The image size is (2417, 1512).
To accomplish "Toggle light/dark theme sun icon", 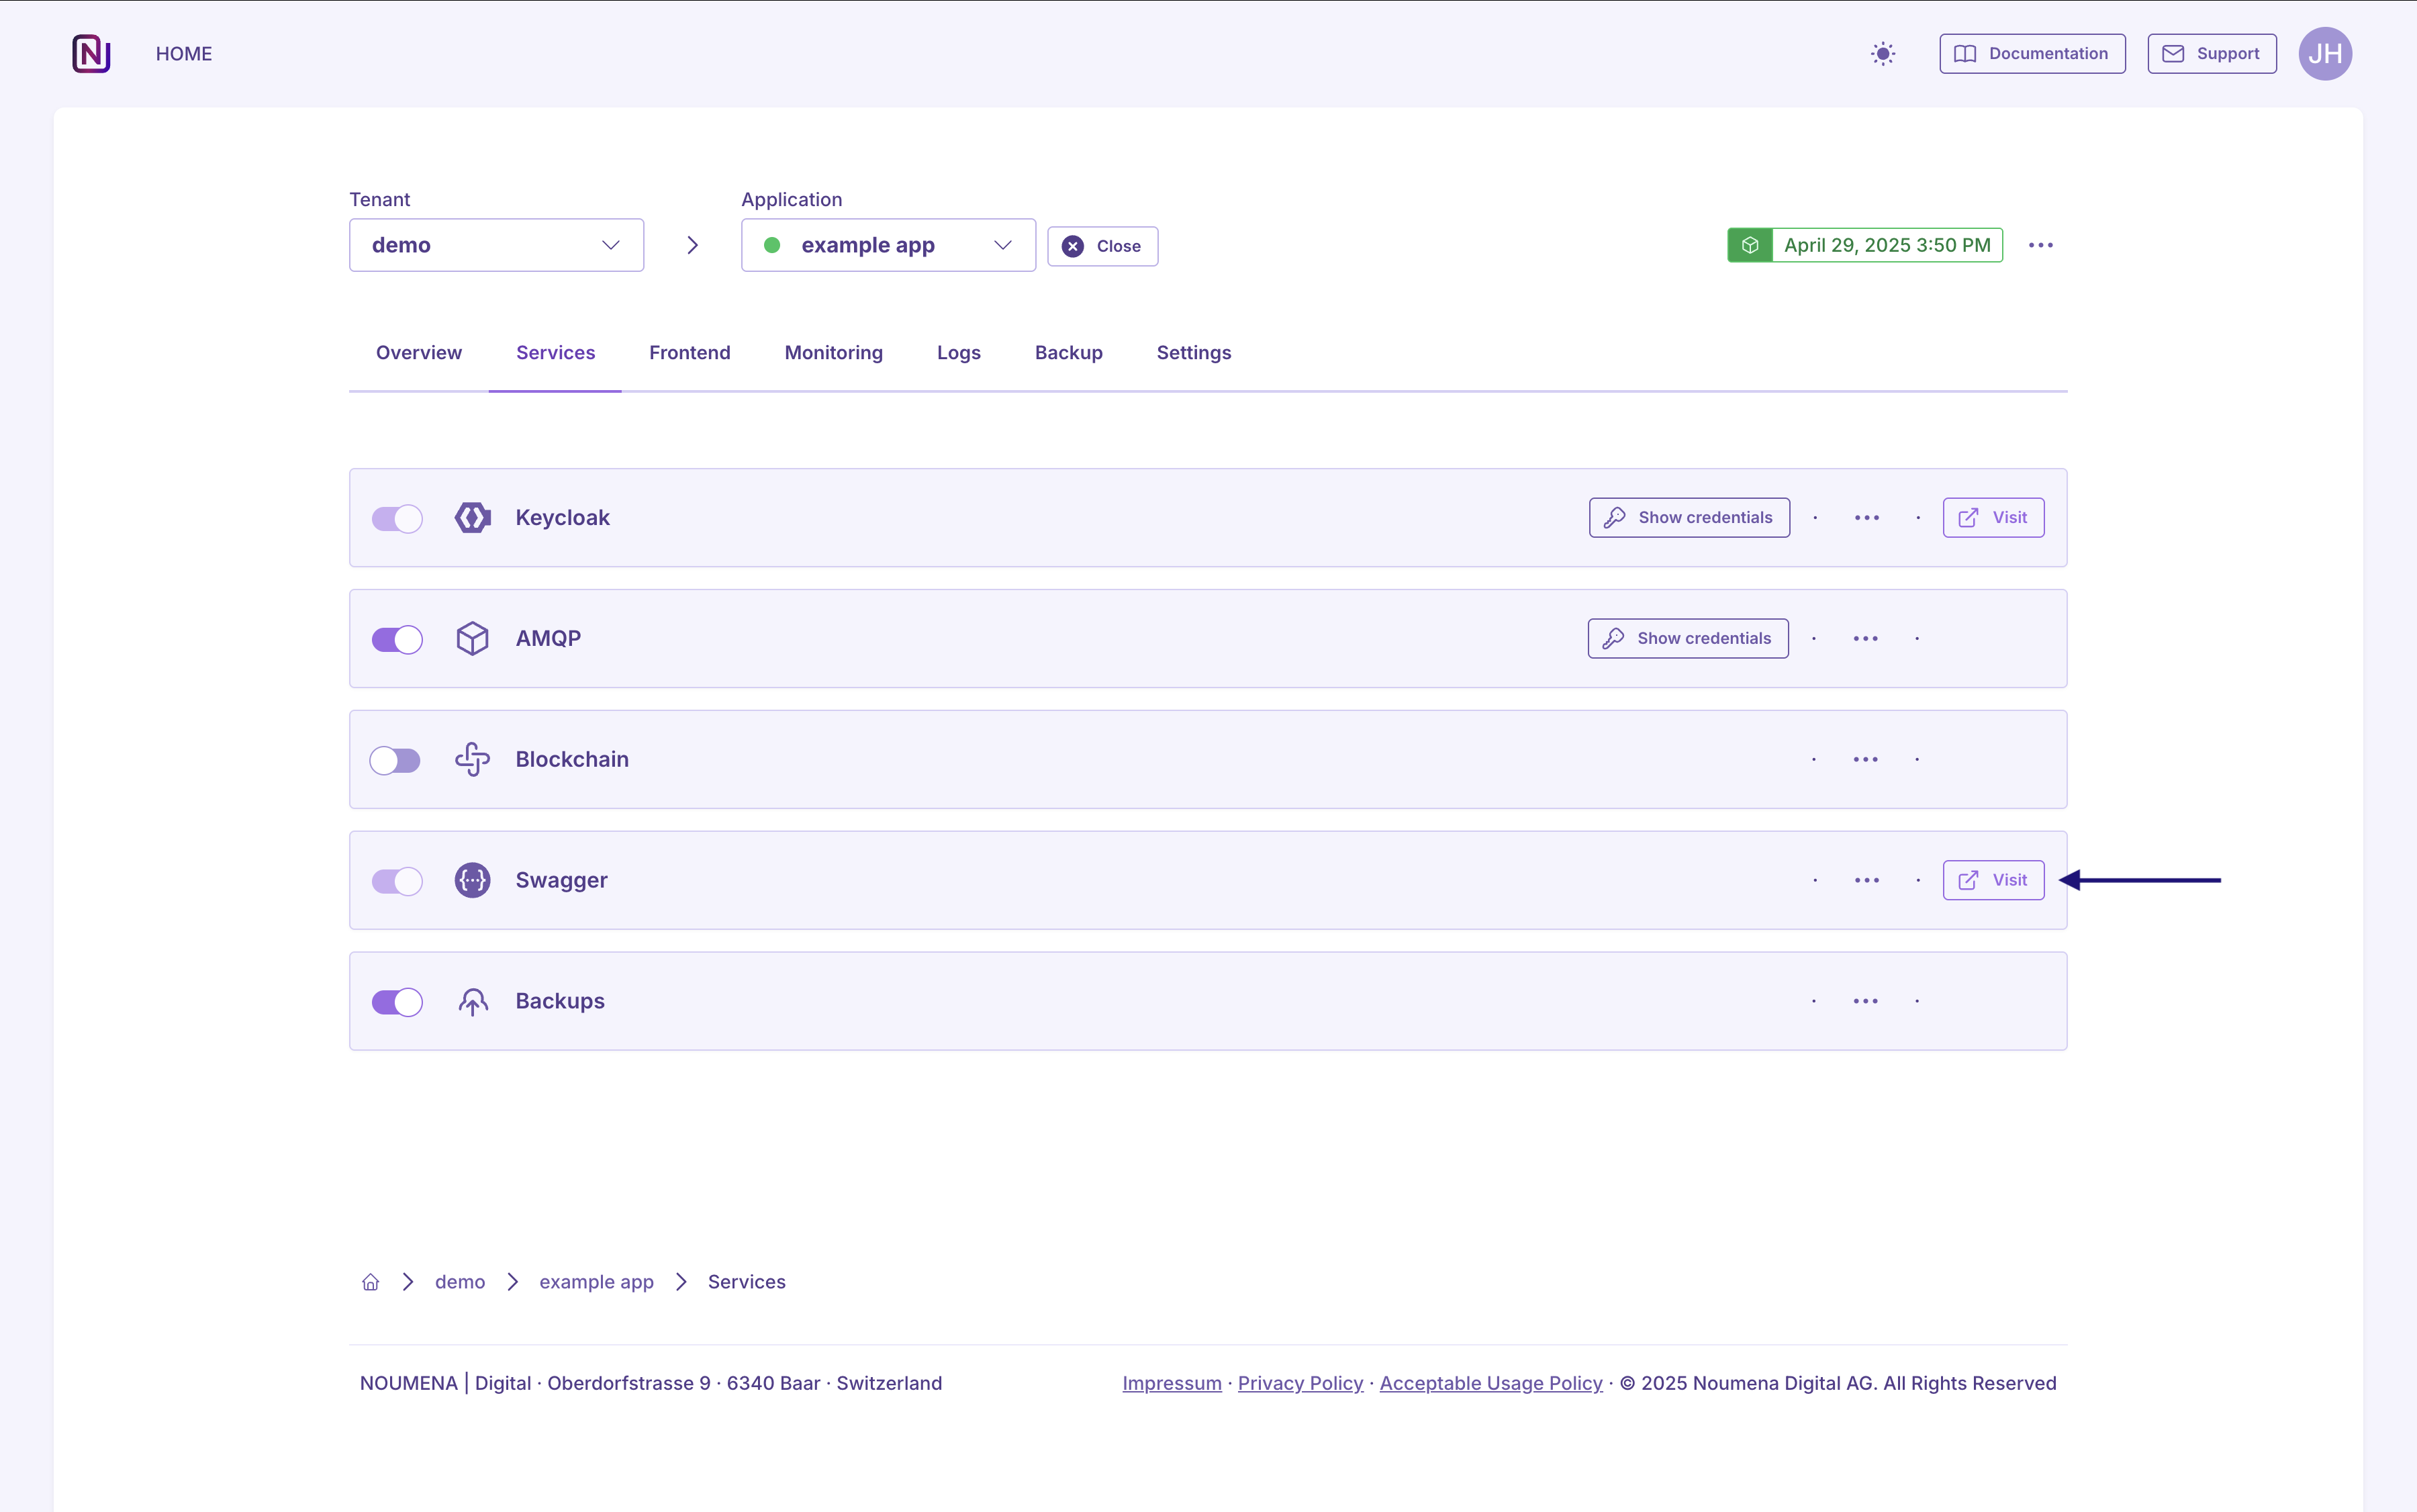I will [1882, 54].
